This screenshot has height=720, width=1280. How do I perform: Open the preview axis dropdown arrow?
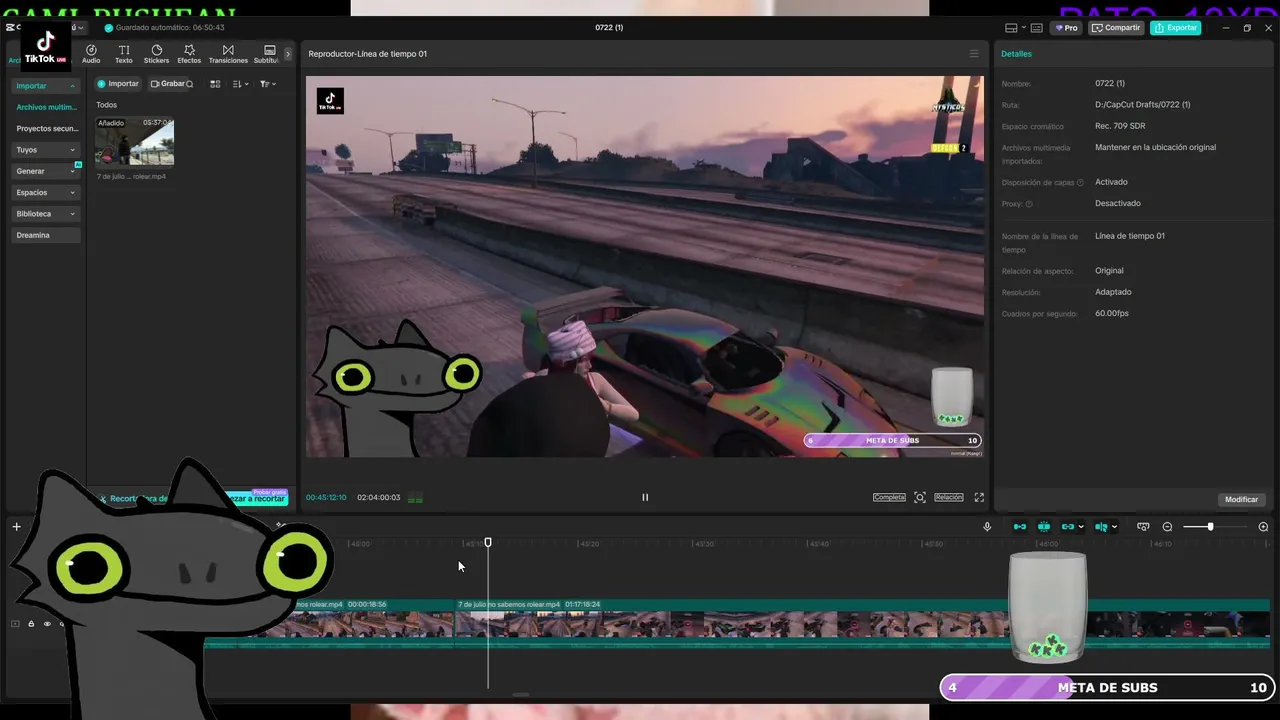1114,527
